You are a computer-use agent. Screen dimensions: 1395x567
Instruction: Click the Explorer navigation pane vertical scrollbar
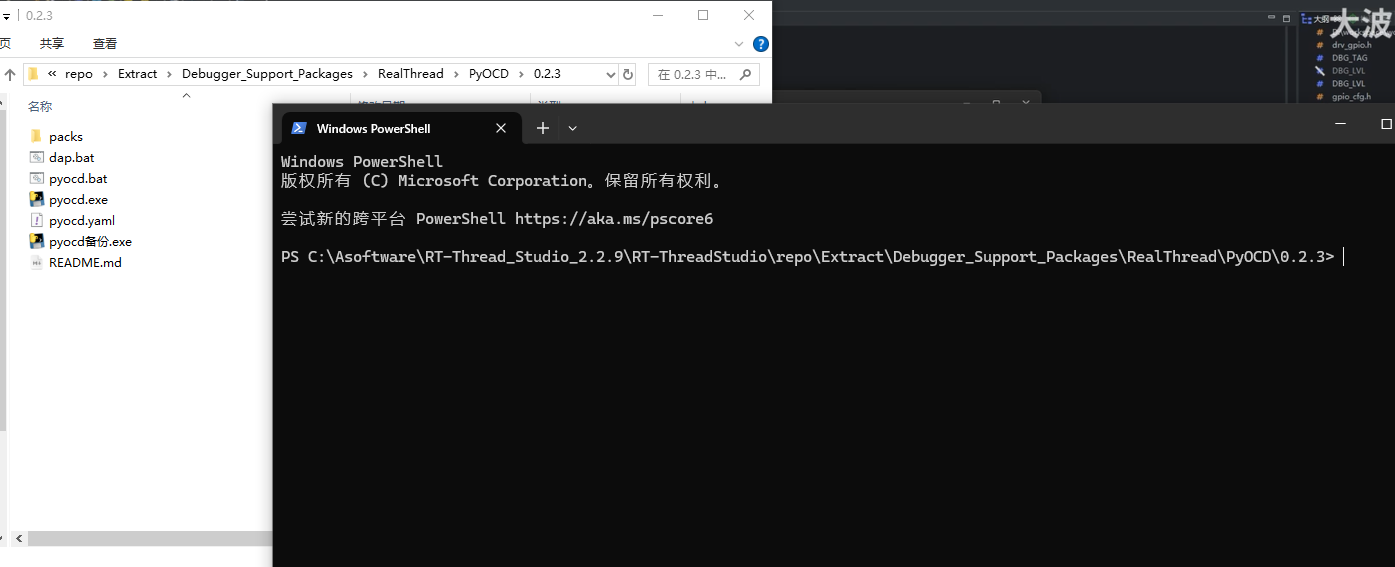click(x=3, y=270)
